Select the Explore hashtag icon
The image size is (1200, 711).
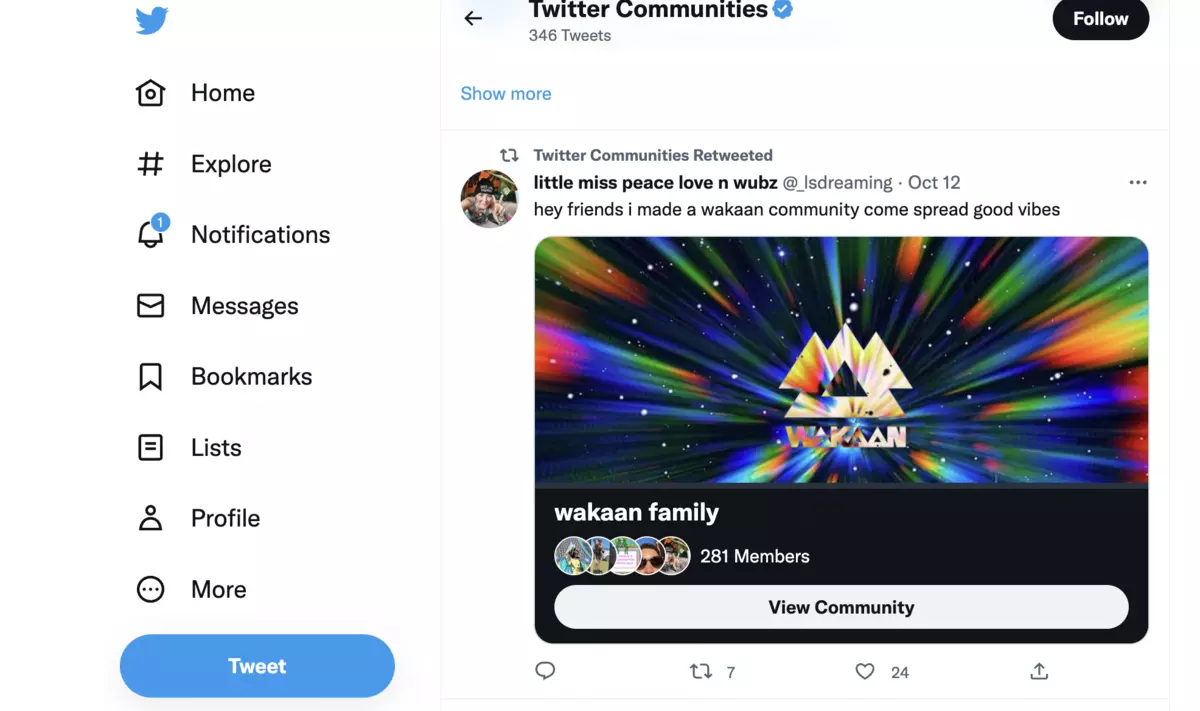150,163
